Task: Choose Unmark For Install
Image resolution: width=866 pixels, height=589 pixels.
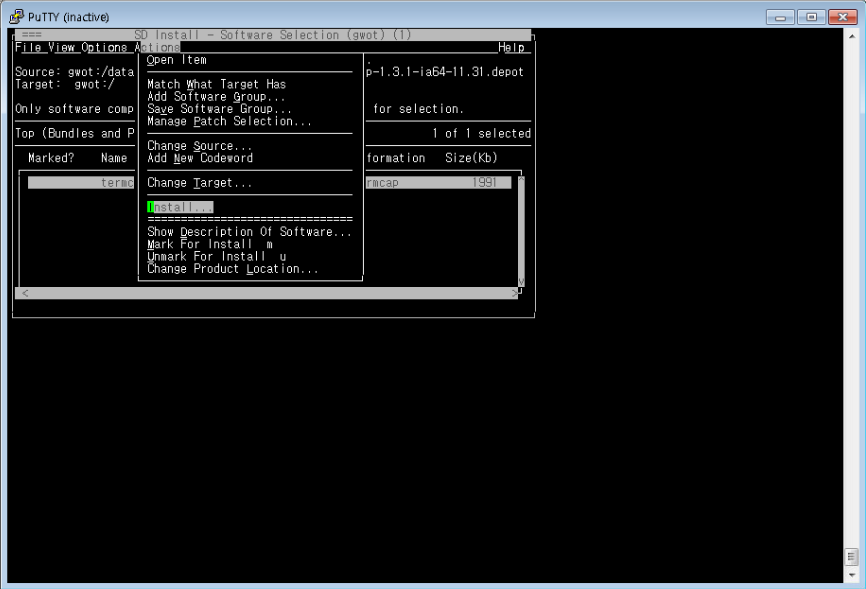Action: click(x=216, y=256)
